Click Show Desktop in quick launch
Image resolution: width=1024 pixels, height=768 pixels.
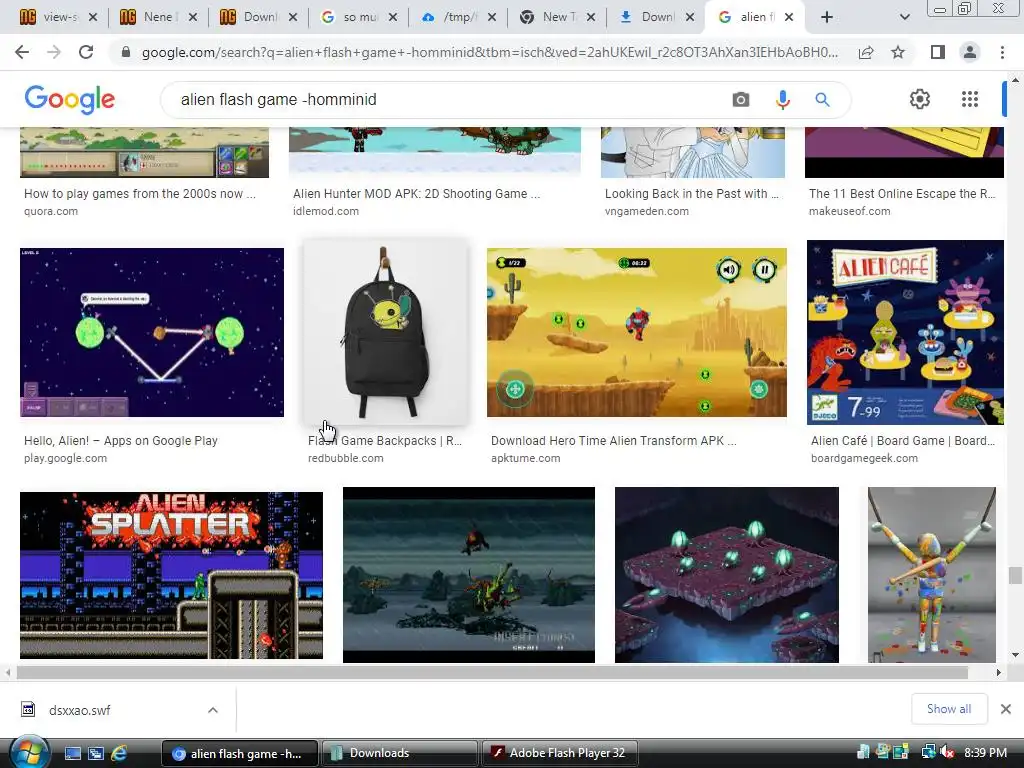coord(72,753)
